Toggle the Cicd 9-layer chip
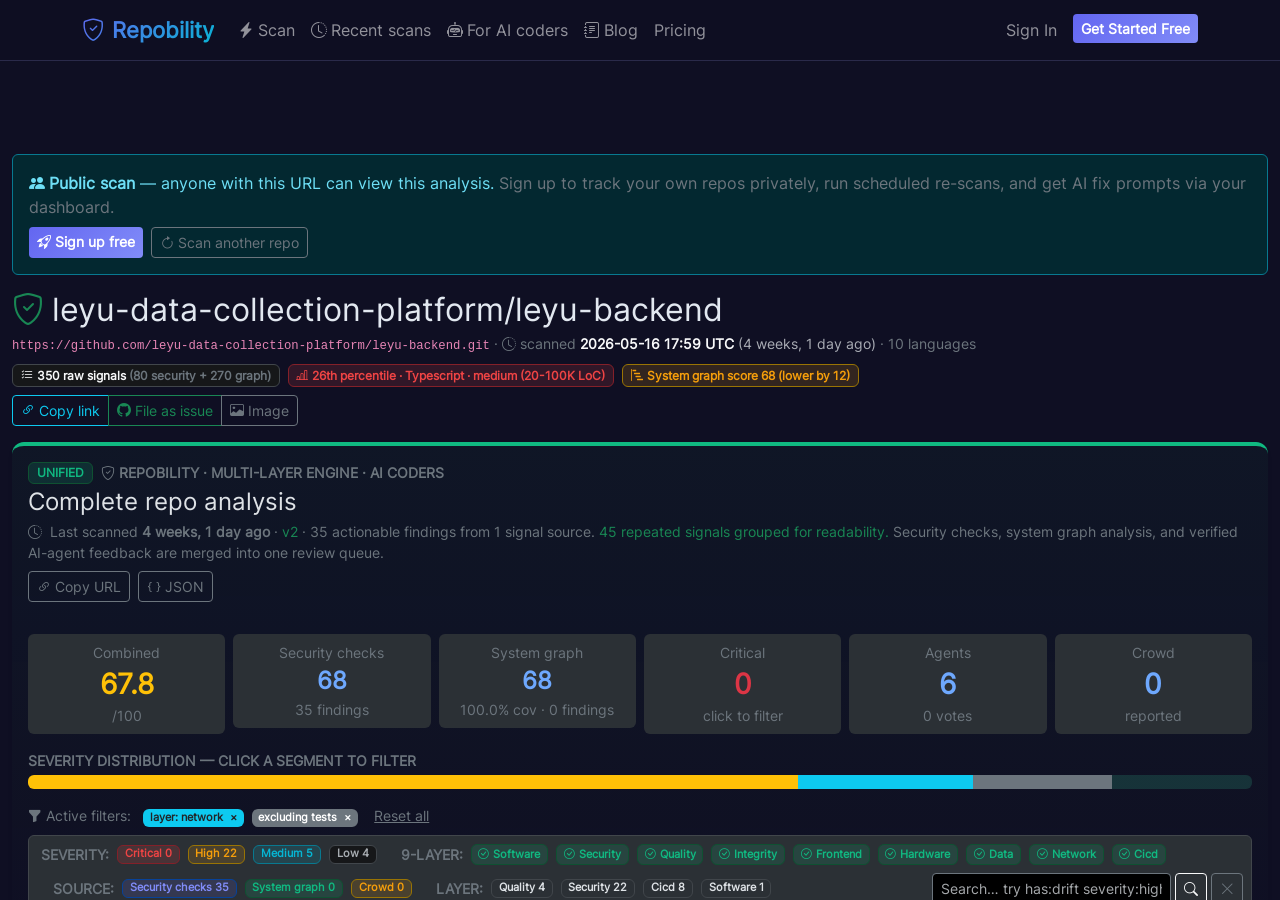The width and height of the screenshot is (1280, 900). click(x=1139, y=854)
